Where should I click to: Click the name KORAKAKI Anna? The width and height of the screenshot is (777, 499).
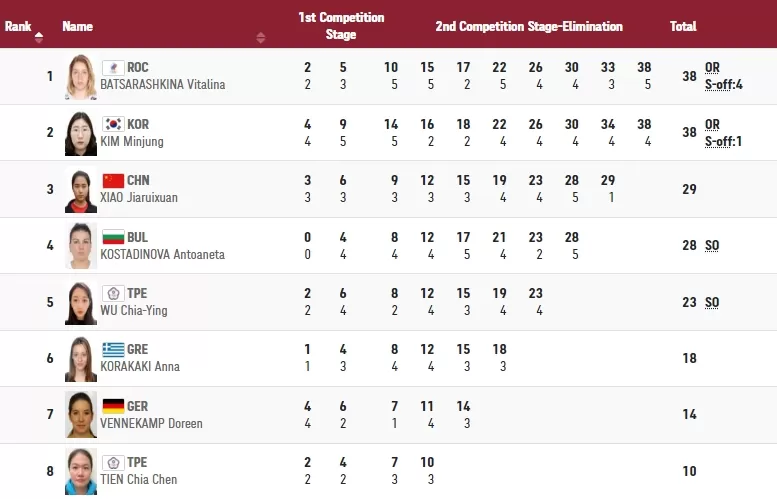coord(140,367)
